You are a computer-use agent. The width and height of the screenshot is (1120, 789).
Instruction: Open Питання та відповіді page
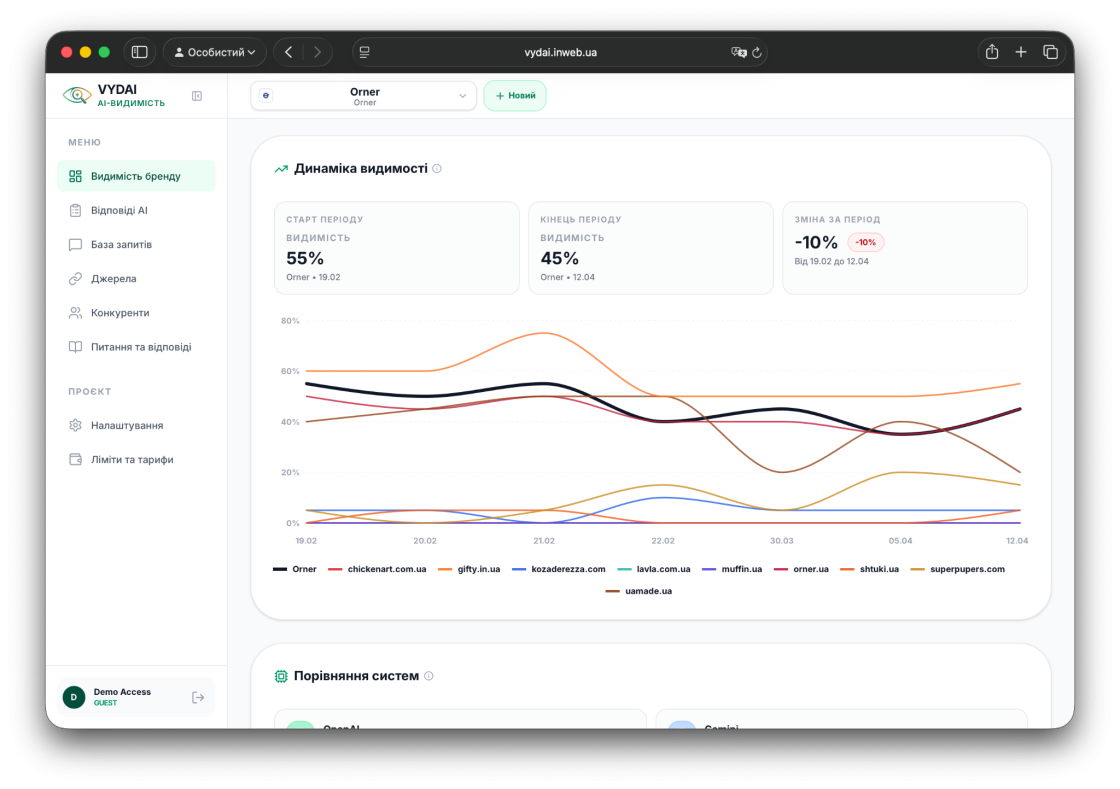136,347
